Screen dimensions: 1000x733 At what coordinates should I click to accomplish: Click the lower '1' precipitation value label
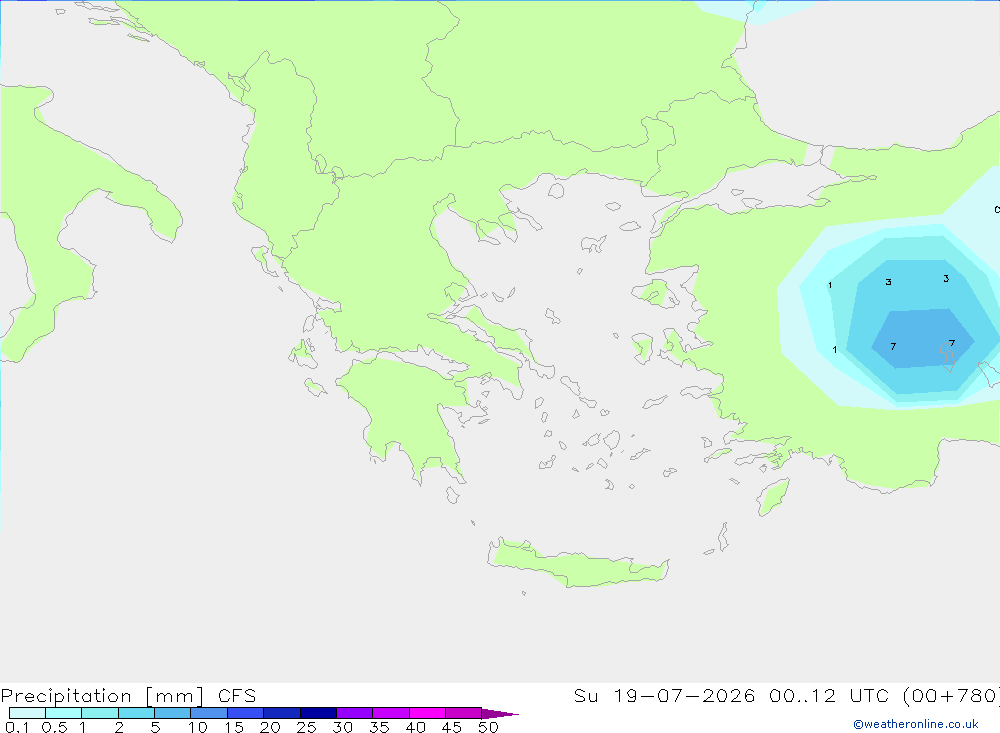(834, 350)
